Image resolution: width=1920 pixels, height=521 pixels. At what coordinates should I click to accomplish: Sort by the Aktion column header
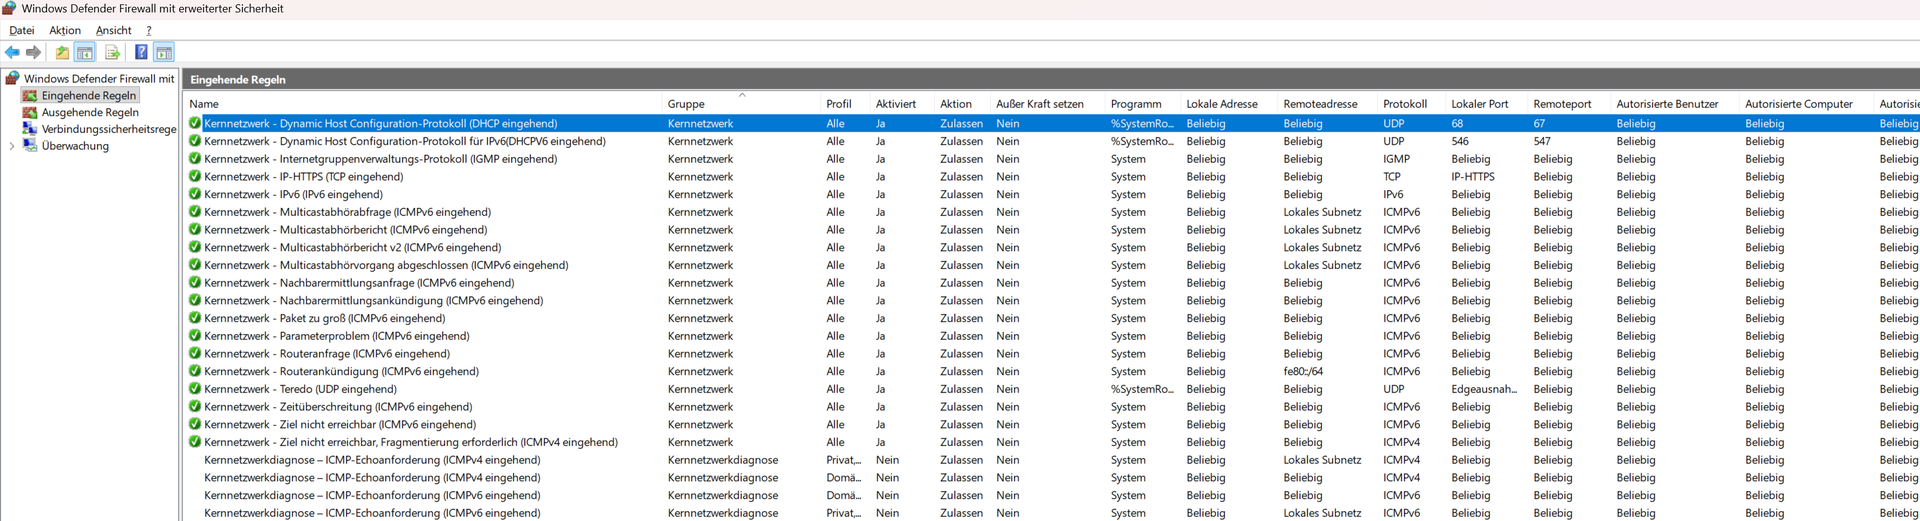click(956, 104)
